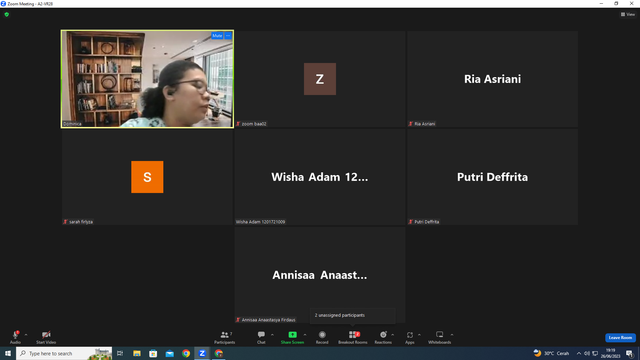Screen dimensions: 640x360
Task: Open first Chrome icon in taskbar
Action: 186,353
